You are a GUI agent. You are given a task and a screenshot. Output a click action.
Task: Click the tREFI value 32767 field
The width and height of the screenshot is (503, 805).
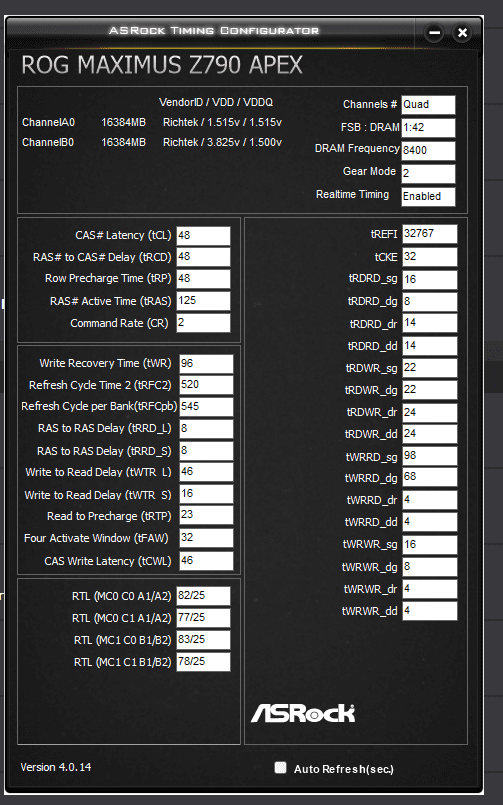click(x=430, y=234)
